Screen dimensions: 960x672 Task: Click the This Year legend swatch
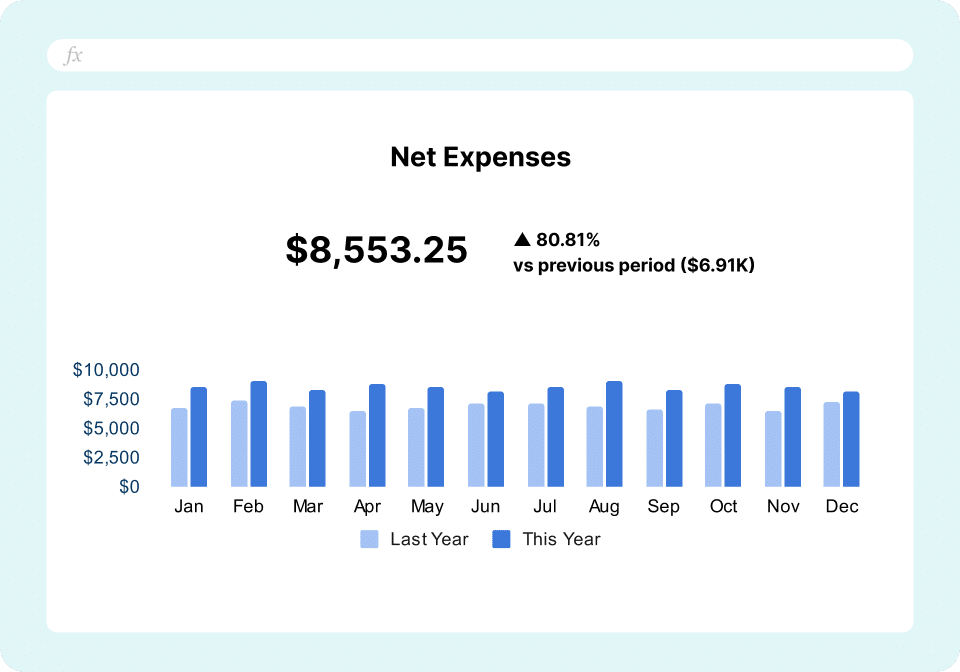pyautogui.click(x=501, y=539)
